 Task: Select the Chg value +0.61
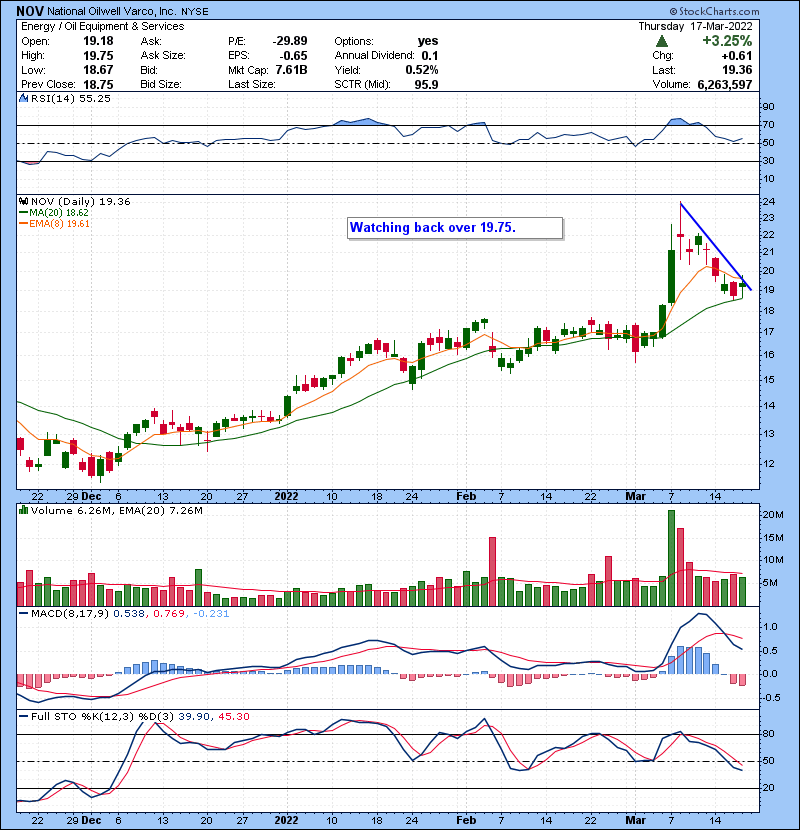click(x=736, y=56)
